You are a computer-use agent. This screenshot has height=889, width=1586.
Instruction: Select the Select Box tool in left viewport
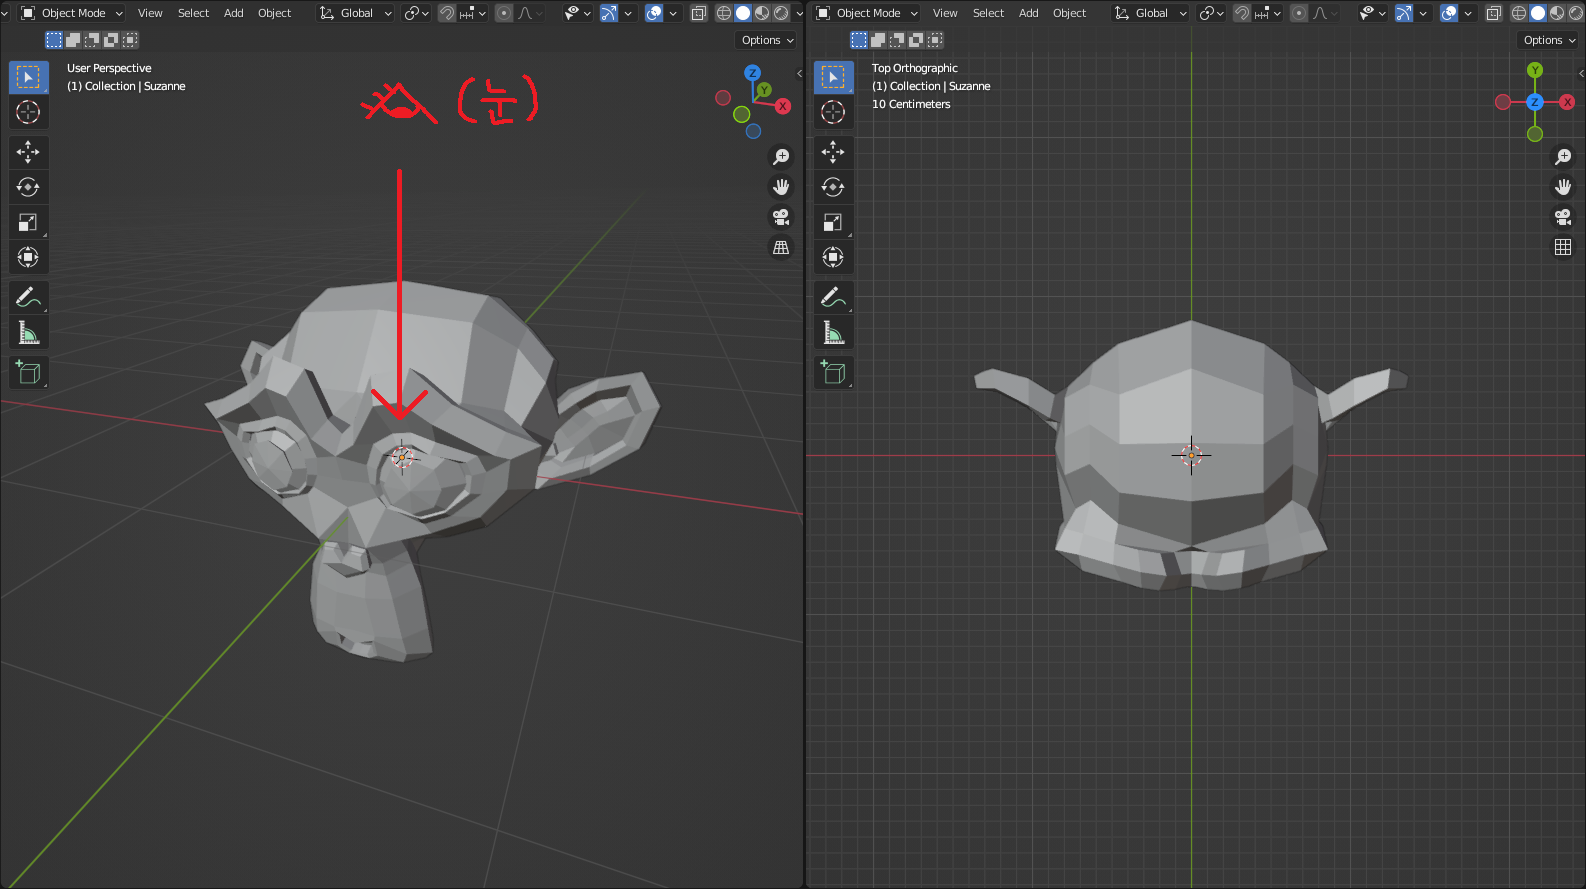point(28,77)
